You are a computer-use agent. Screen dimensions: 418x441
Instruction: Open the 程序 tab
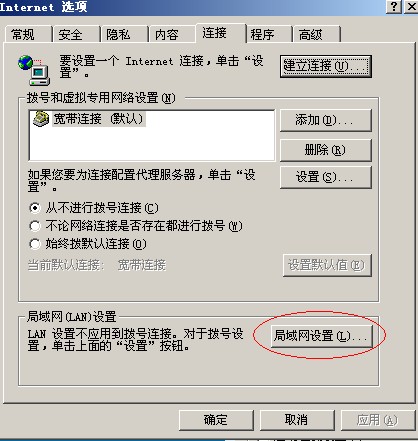pyautogui.click(x=269, y=34)
